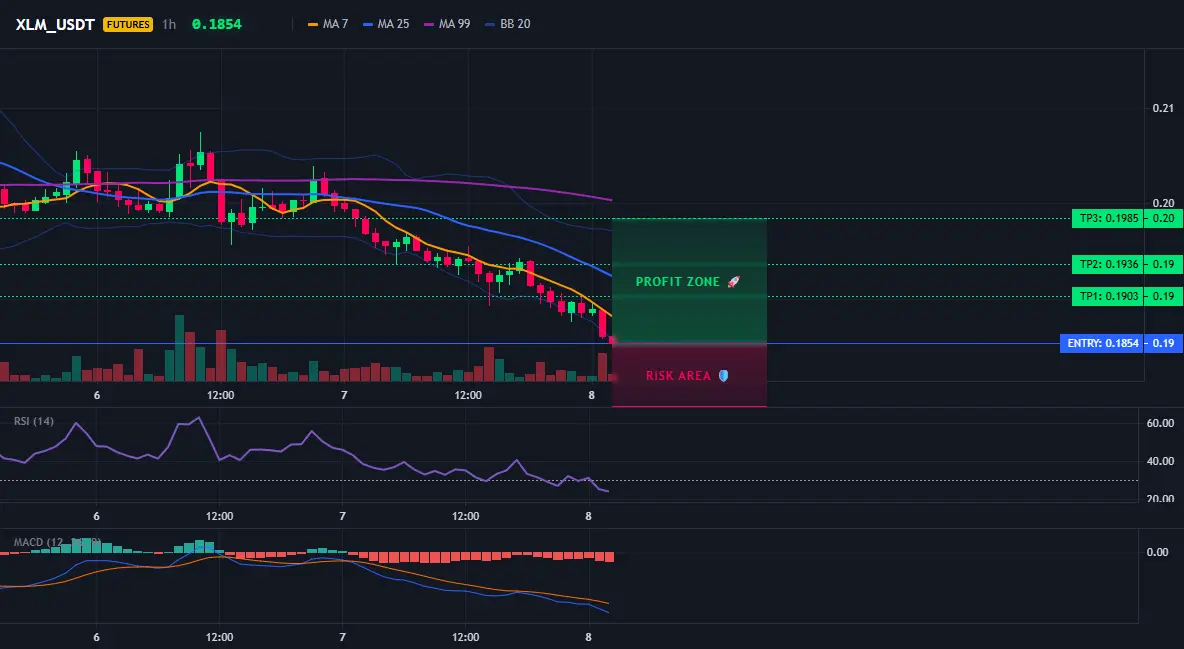1184x649 pixels.
Task: Click the 60.00 RSI axis value
Action: pyautogui.click(x=1160, y=423)
